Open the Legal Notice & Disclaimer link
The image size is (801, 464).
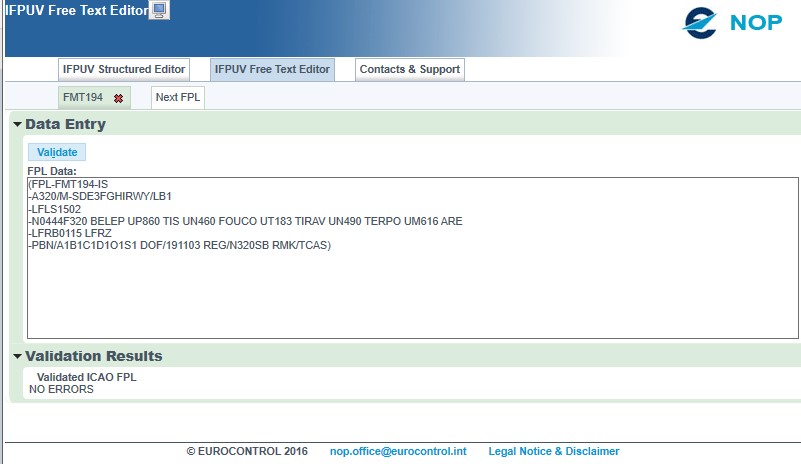click(x=554, y=451)
